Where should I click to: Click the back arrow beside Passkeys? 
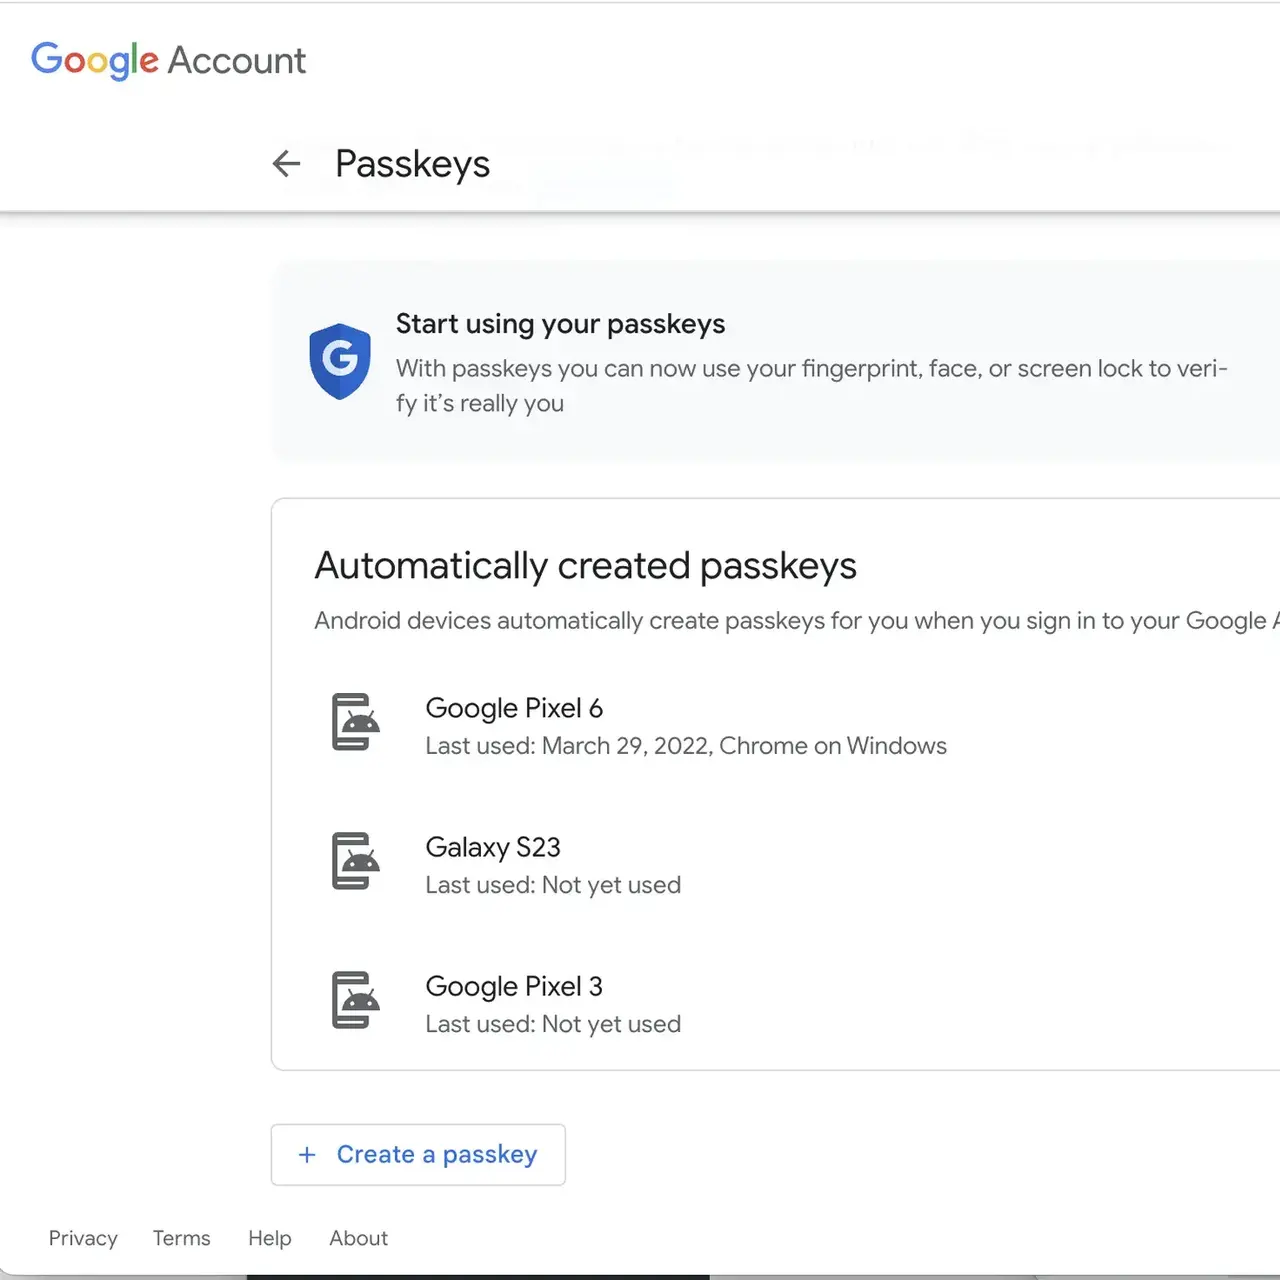(x=286, y=163)
